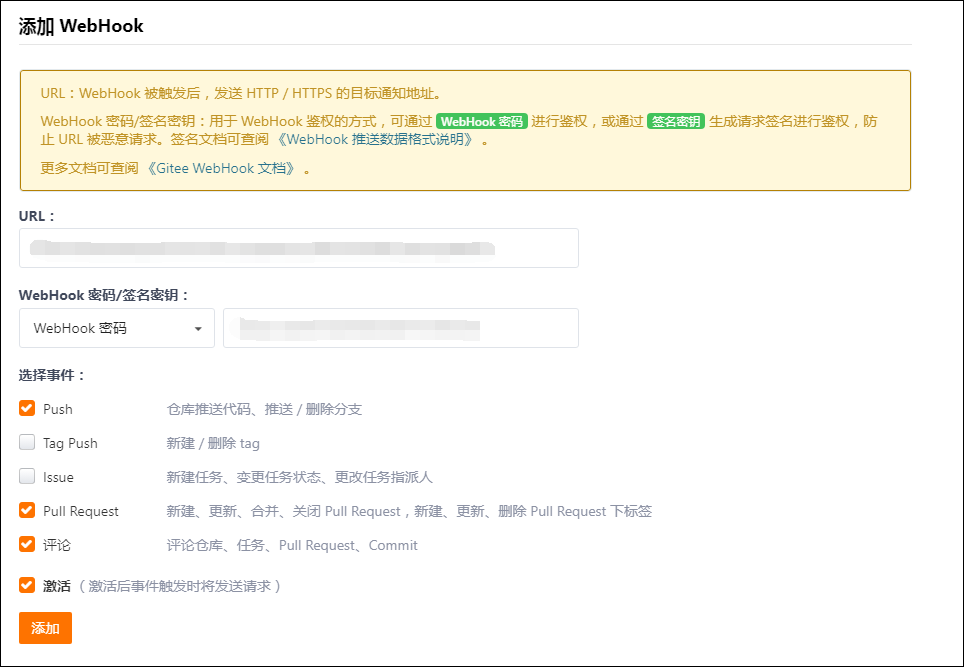This screenshot has height=667, width=964.
Task: Click the 选择事件 section label
Action: [x=52, y=375]
